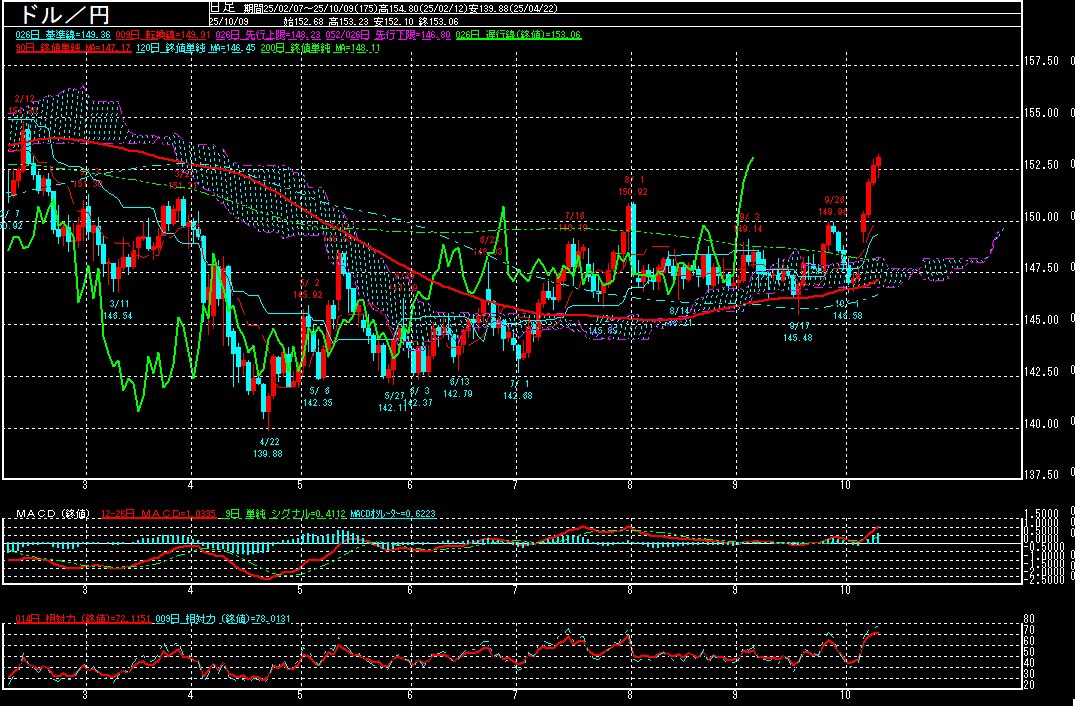Select the 8/1 high marker at 150.92
The height and width of the screenshot is (706, 1076).
[634, 185]
